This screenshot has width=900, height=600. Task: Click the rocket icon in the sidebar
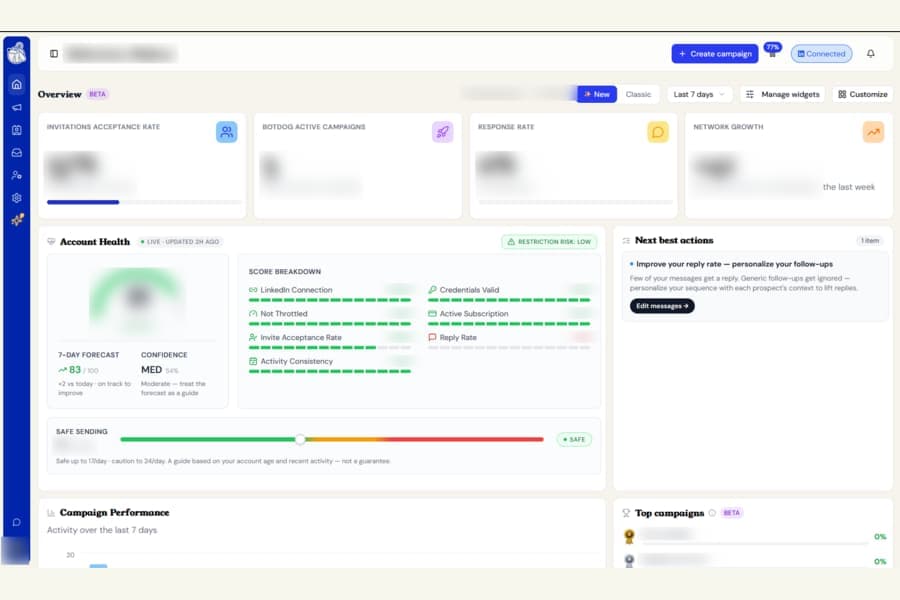click(x=17, y=220)
